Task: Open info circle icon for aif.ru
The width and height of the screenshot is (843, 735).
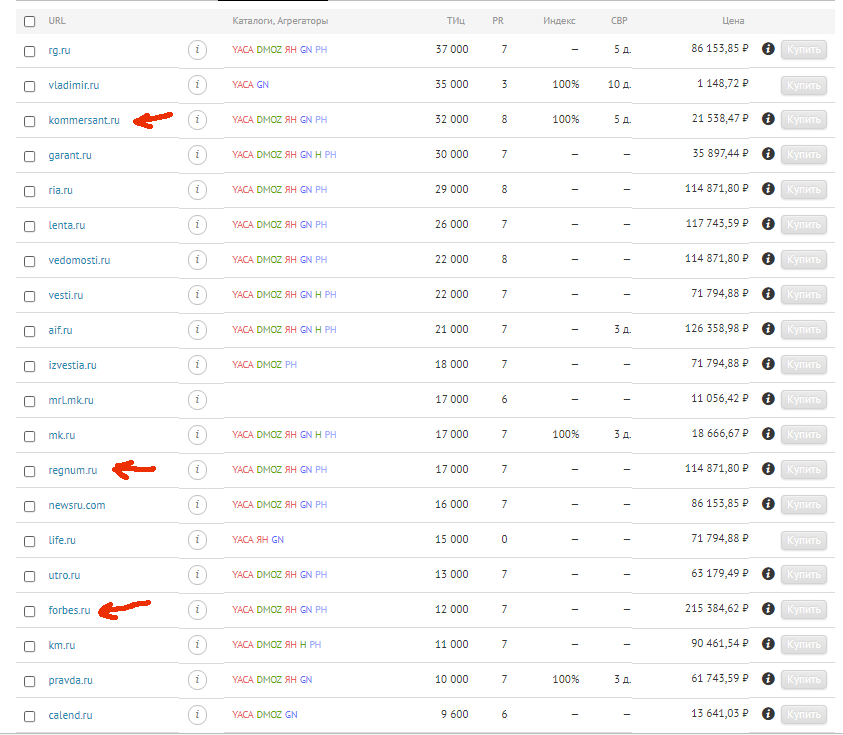Action: [x=197, y=330]
